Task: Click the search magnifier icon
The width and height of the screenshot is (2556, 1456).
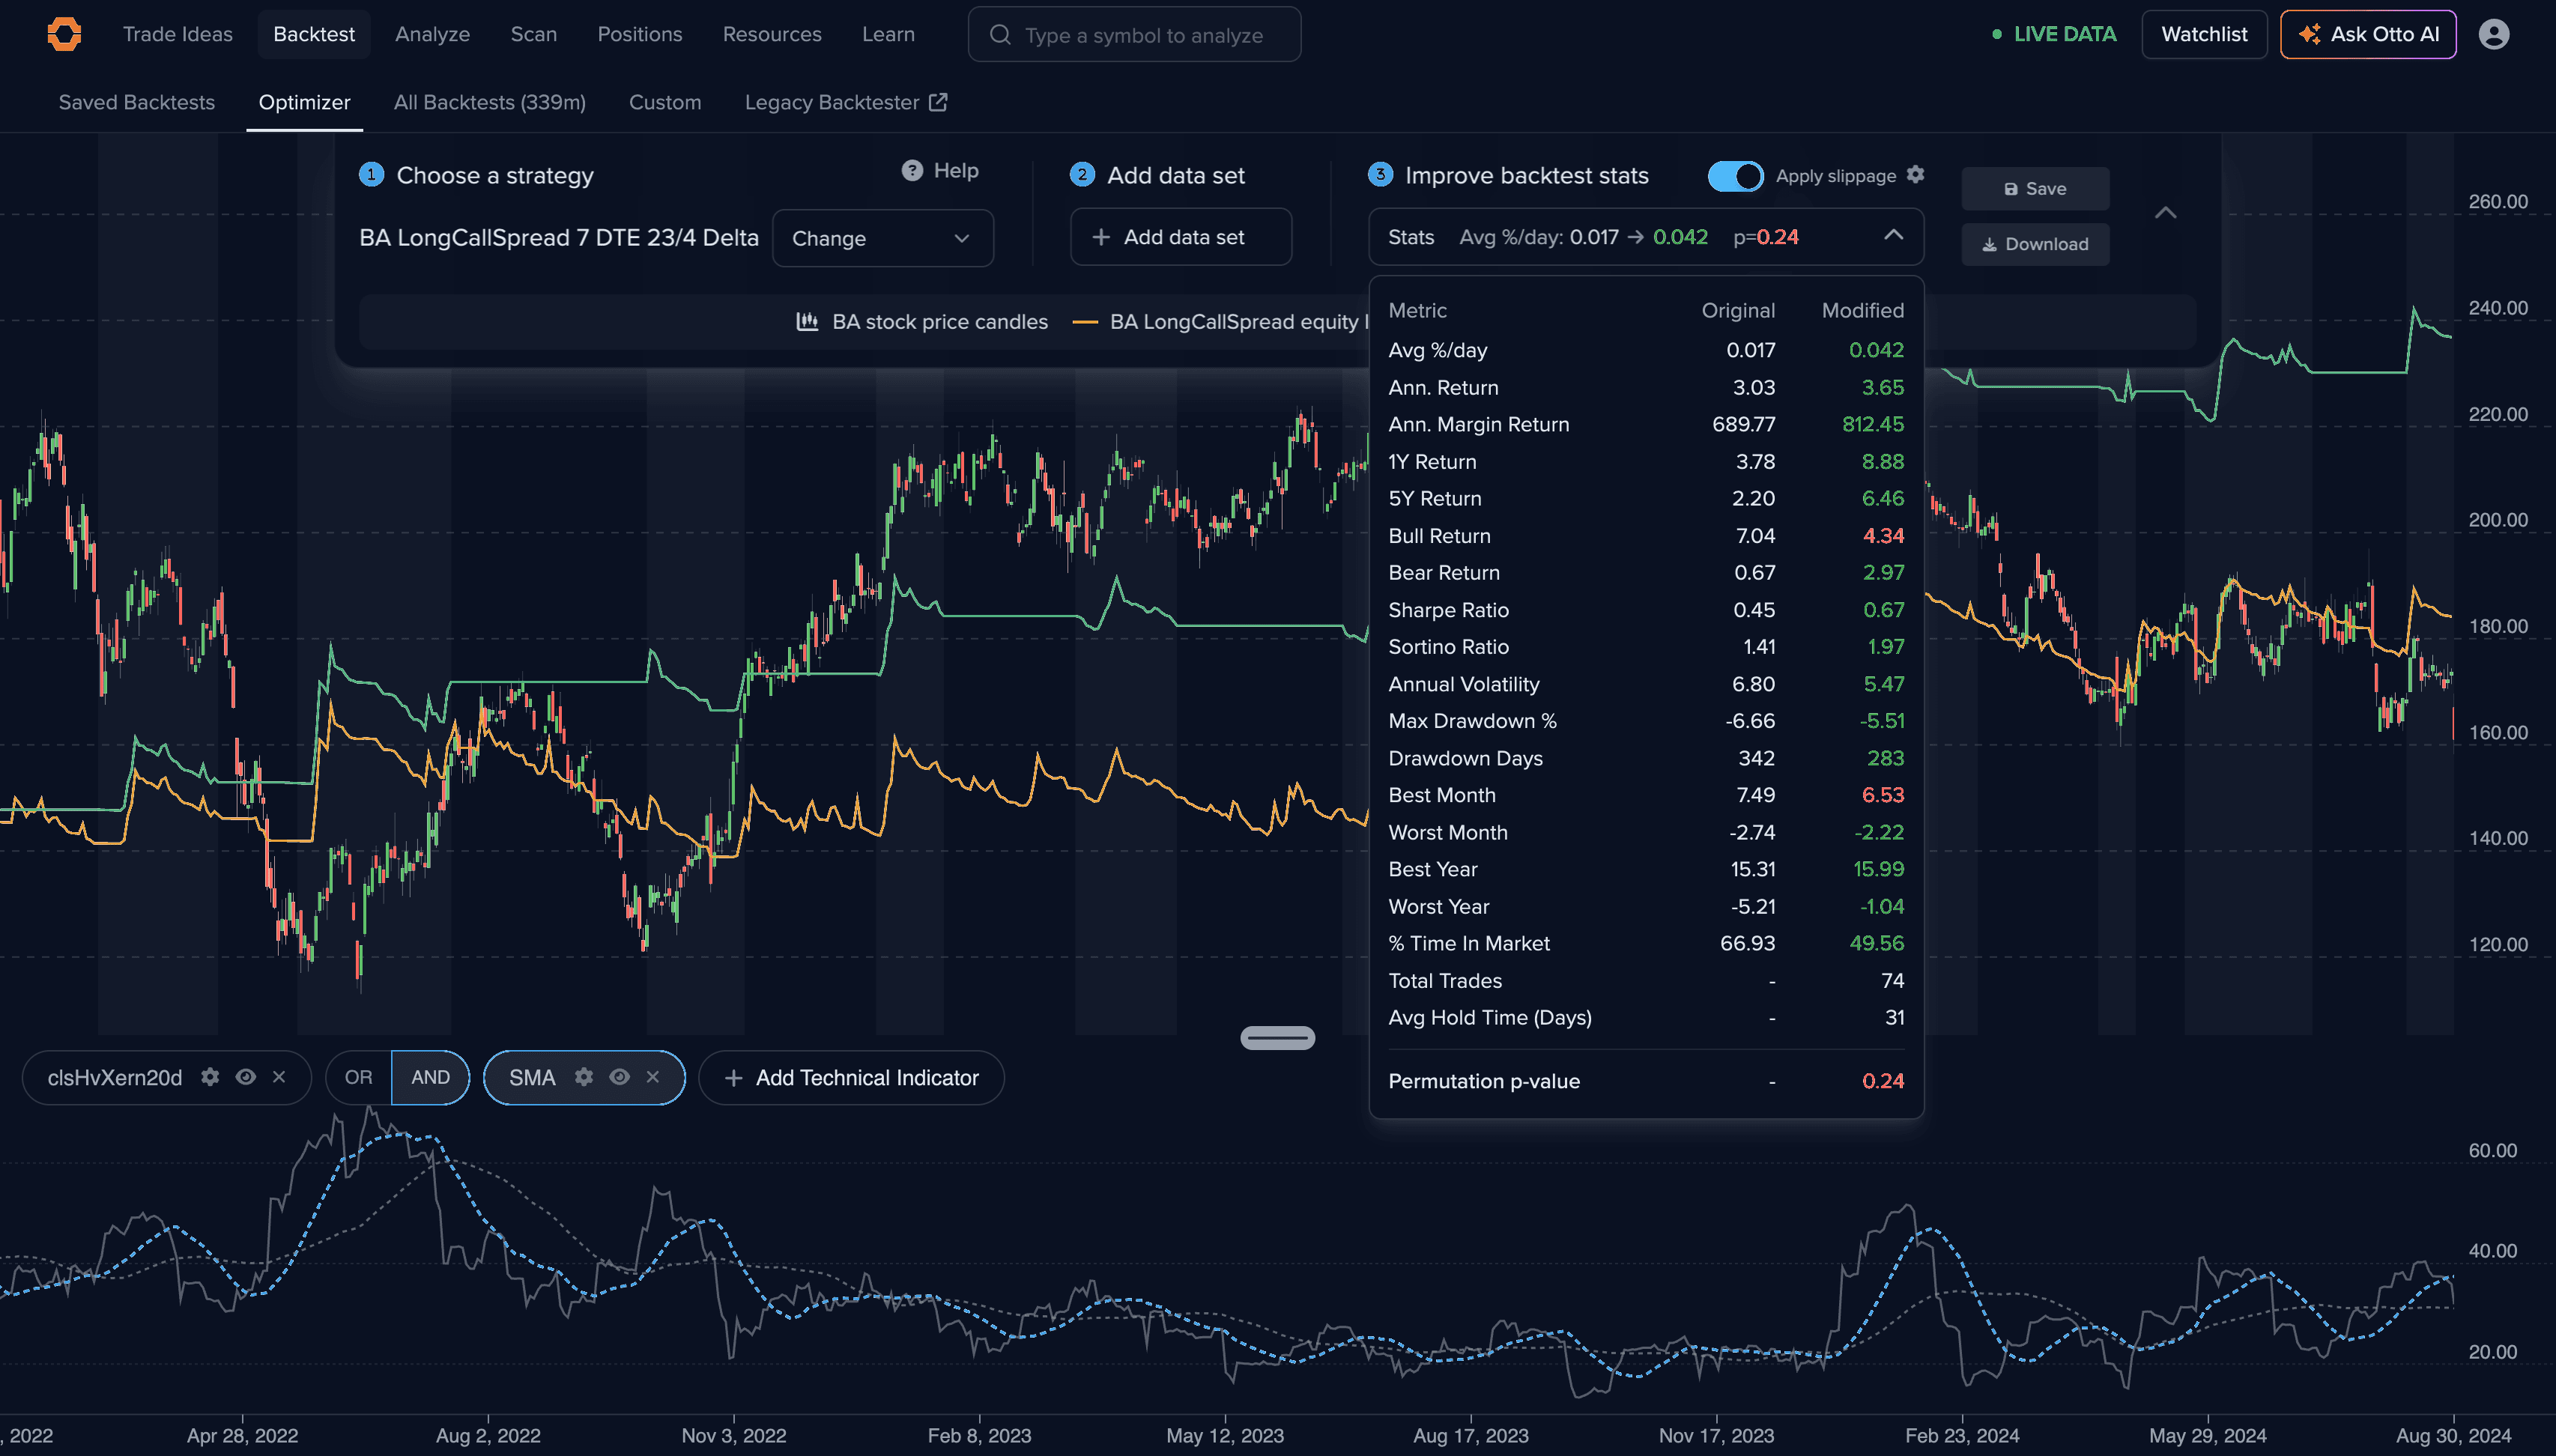Action: 999,35
